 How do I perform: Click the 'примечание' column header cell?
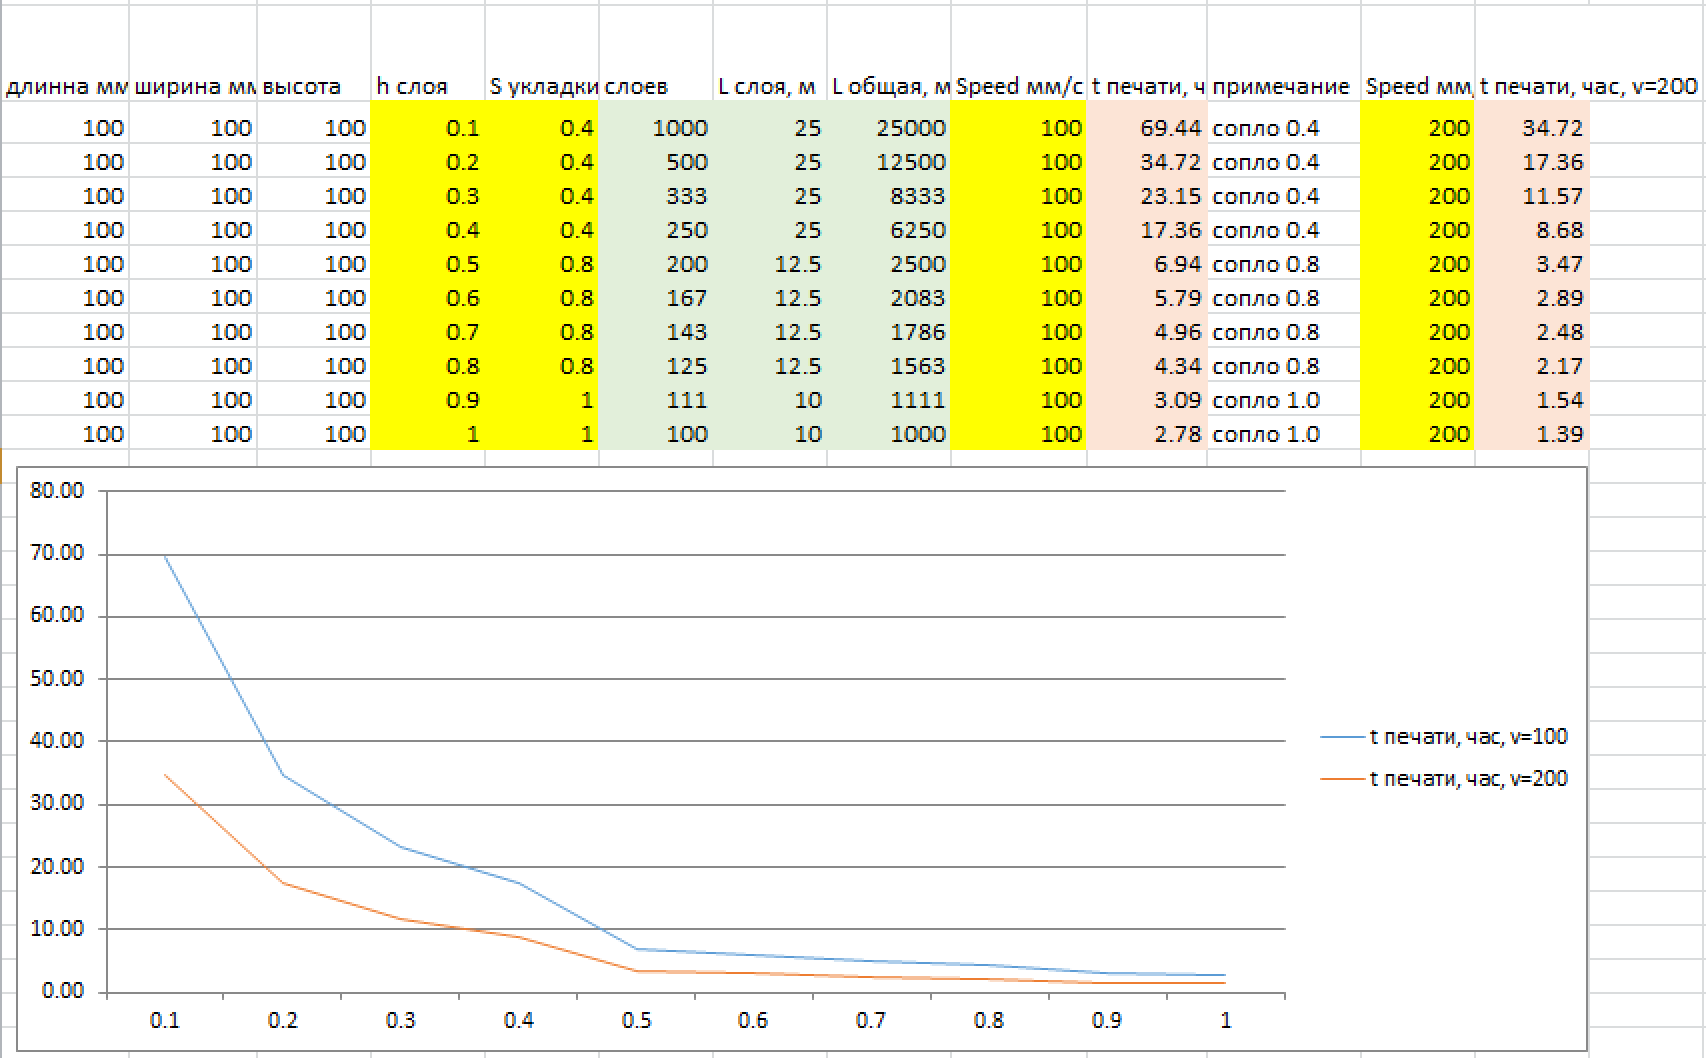(1282, 86)
